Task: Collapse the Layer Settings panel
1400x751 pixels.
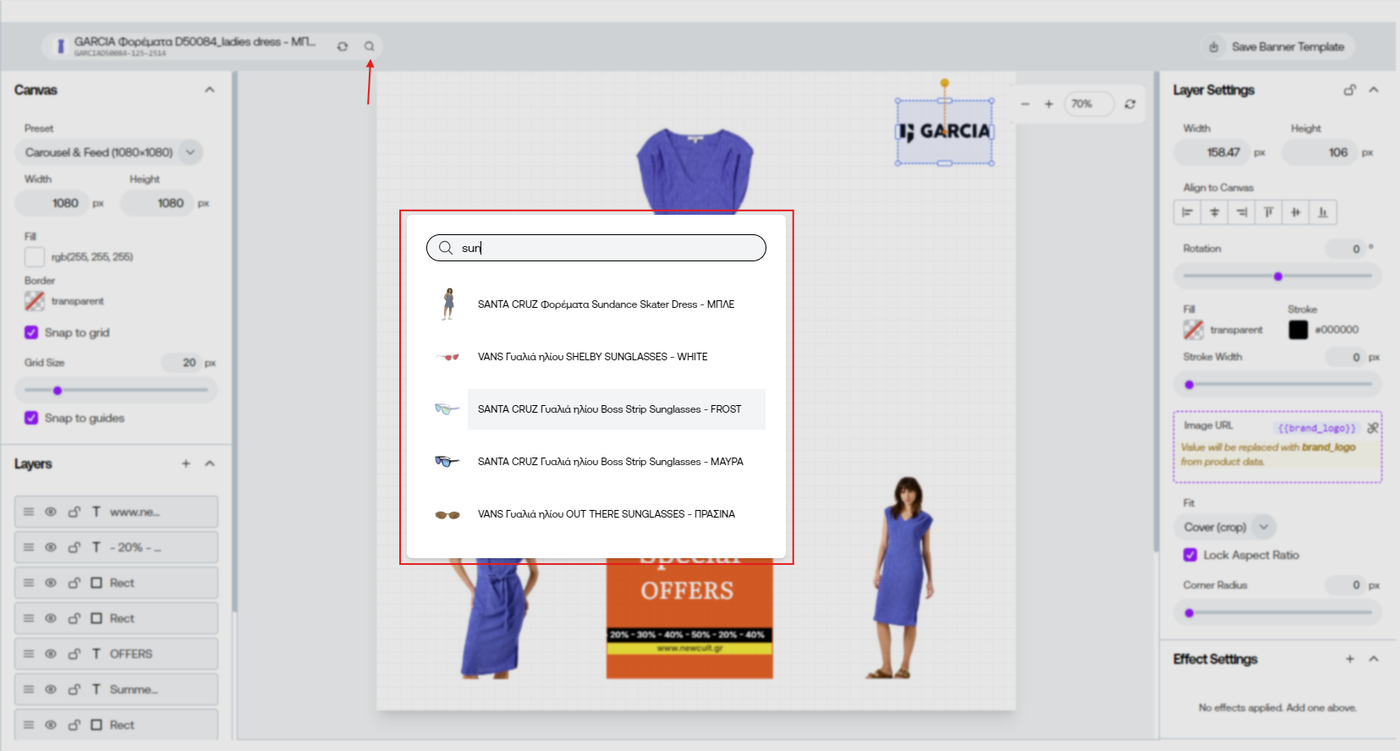Action: pos(1374,90)
